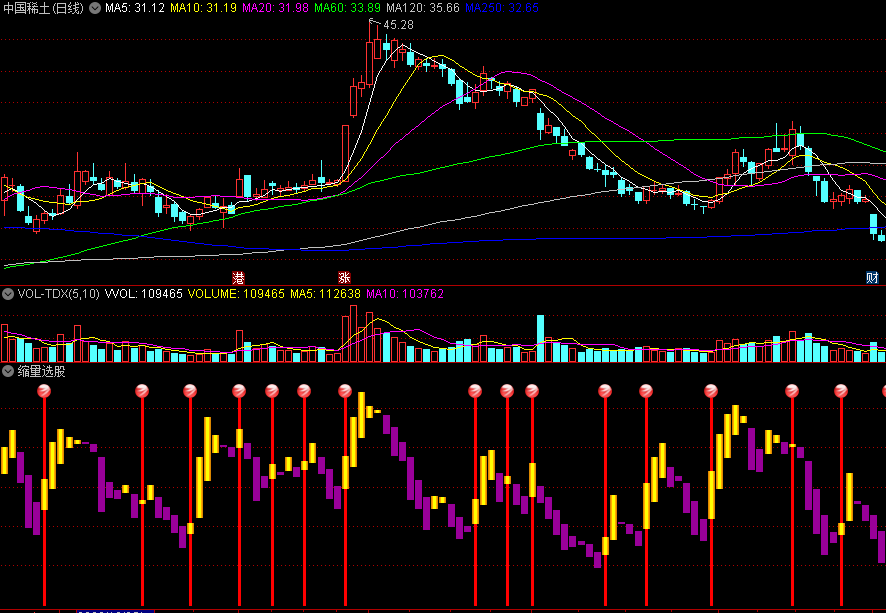Screen dimensions: 886x613
Task: Click the red signal ball below the 港 marker
Action: point(239,391)
